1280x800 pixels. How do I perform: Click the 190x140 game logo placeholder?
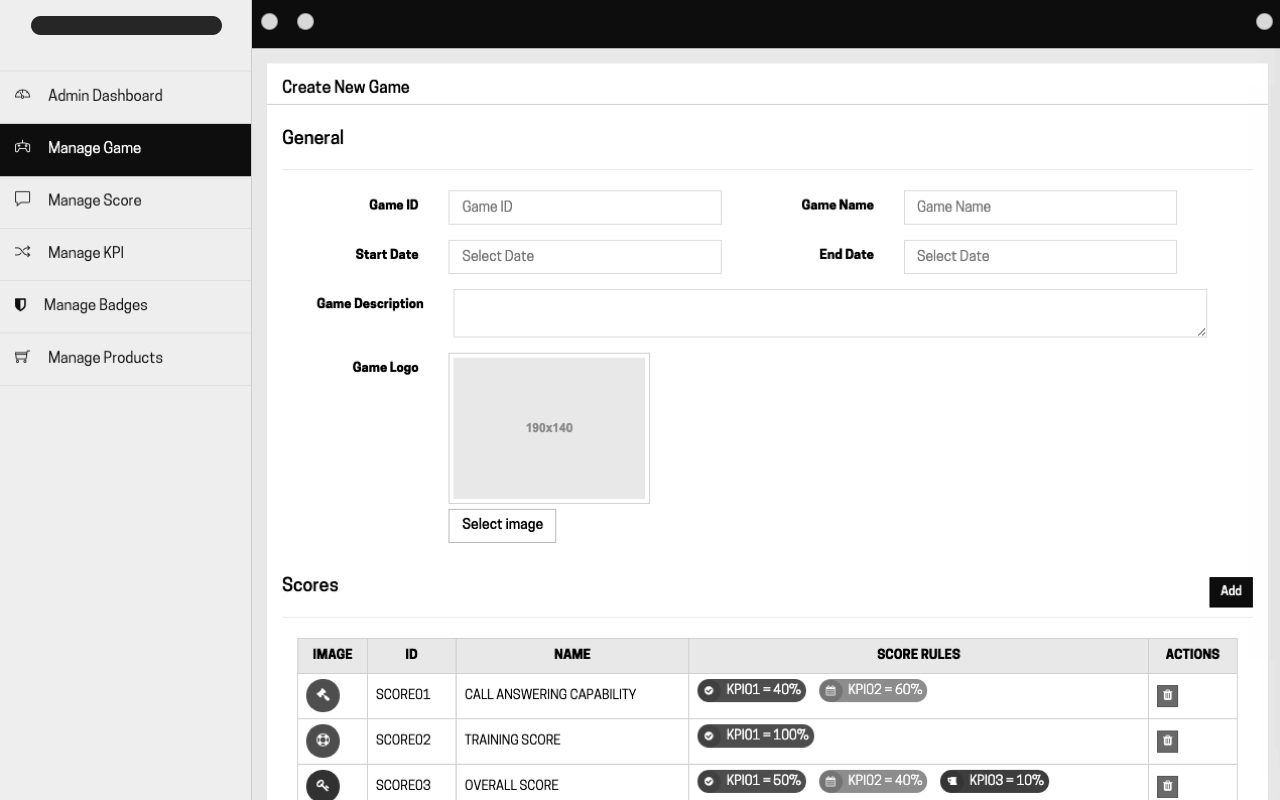coord(549,428)
